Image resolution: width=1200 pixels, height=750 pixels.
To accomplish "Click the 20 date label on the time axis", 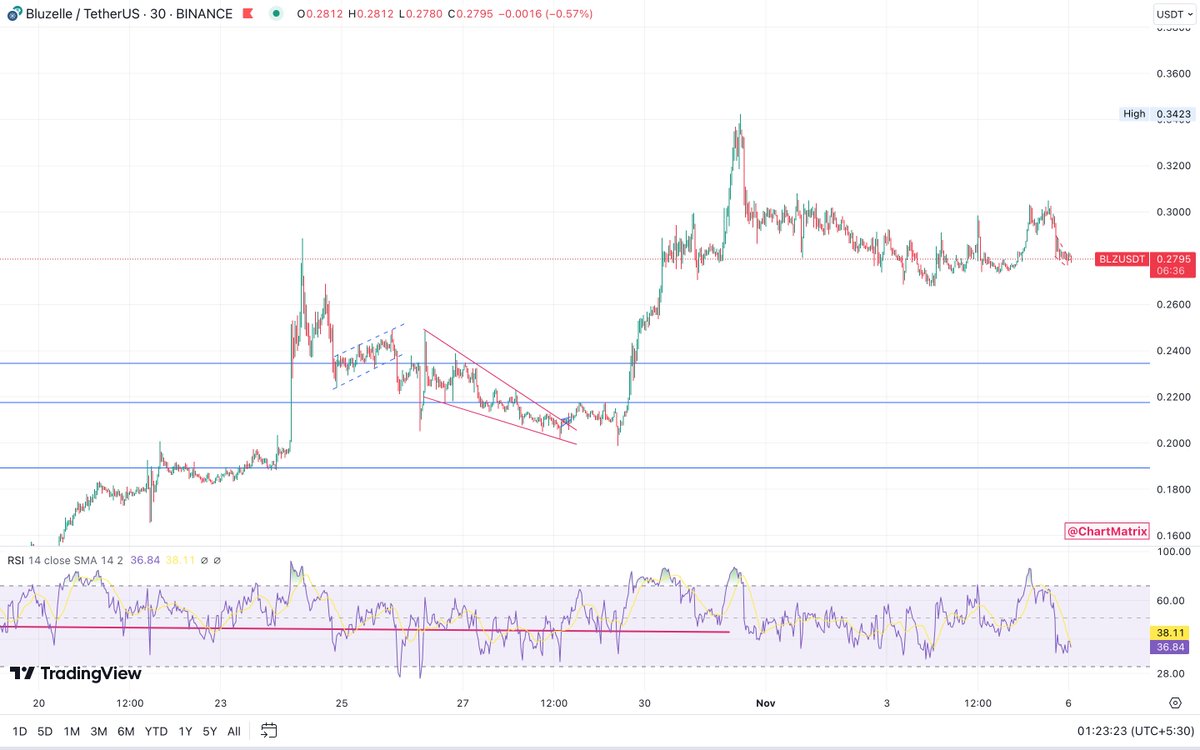I will pos(39,703).
